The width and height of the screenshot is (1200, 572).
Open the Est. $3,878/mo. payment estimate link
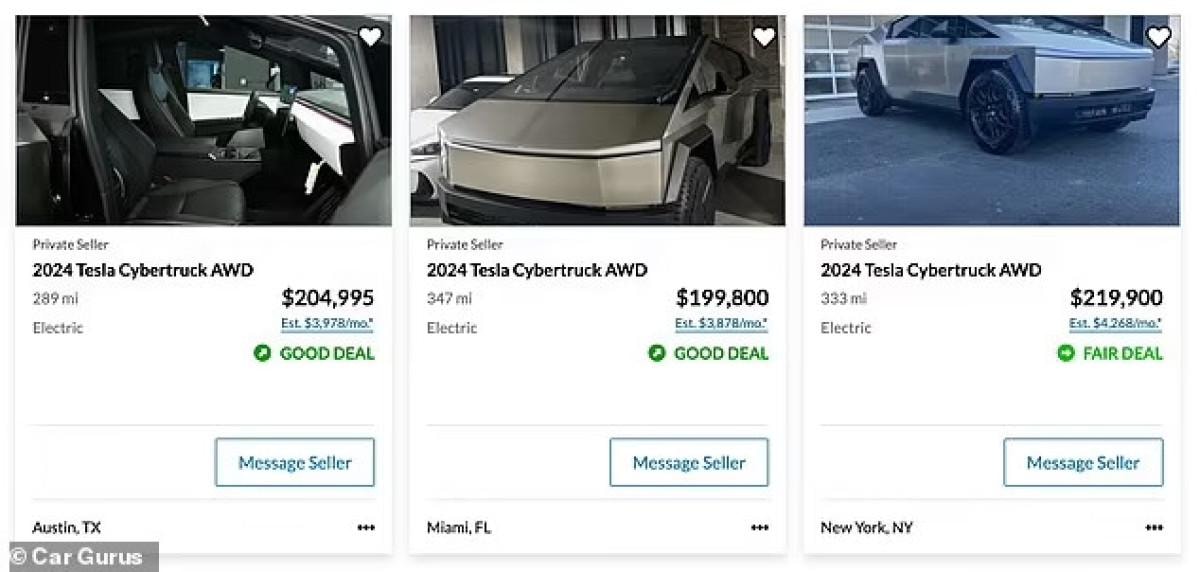(x=721, y=324)
